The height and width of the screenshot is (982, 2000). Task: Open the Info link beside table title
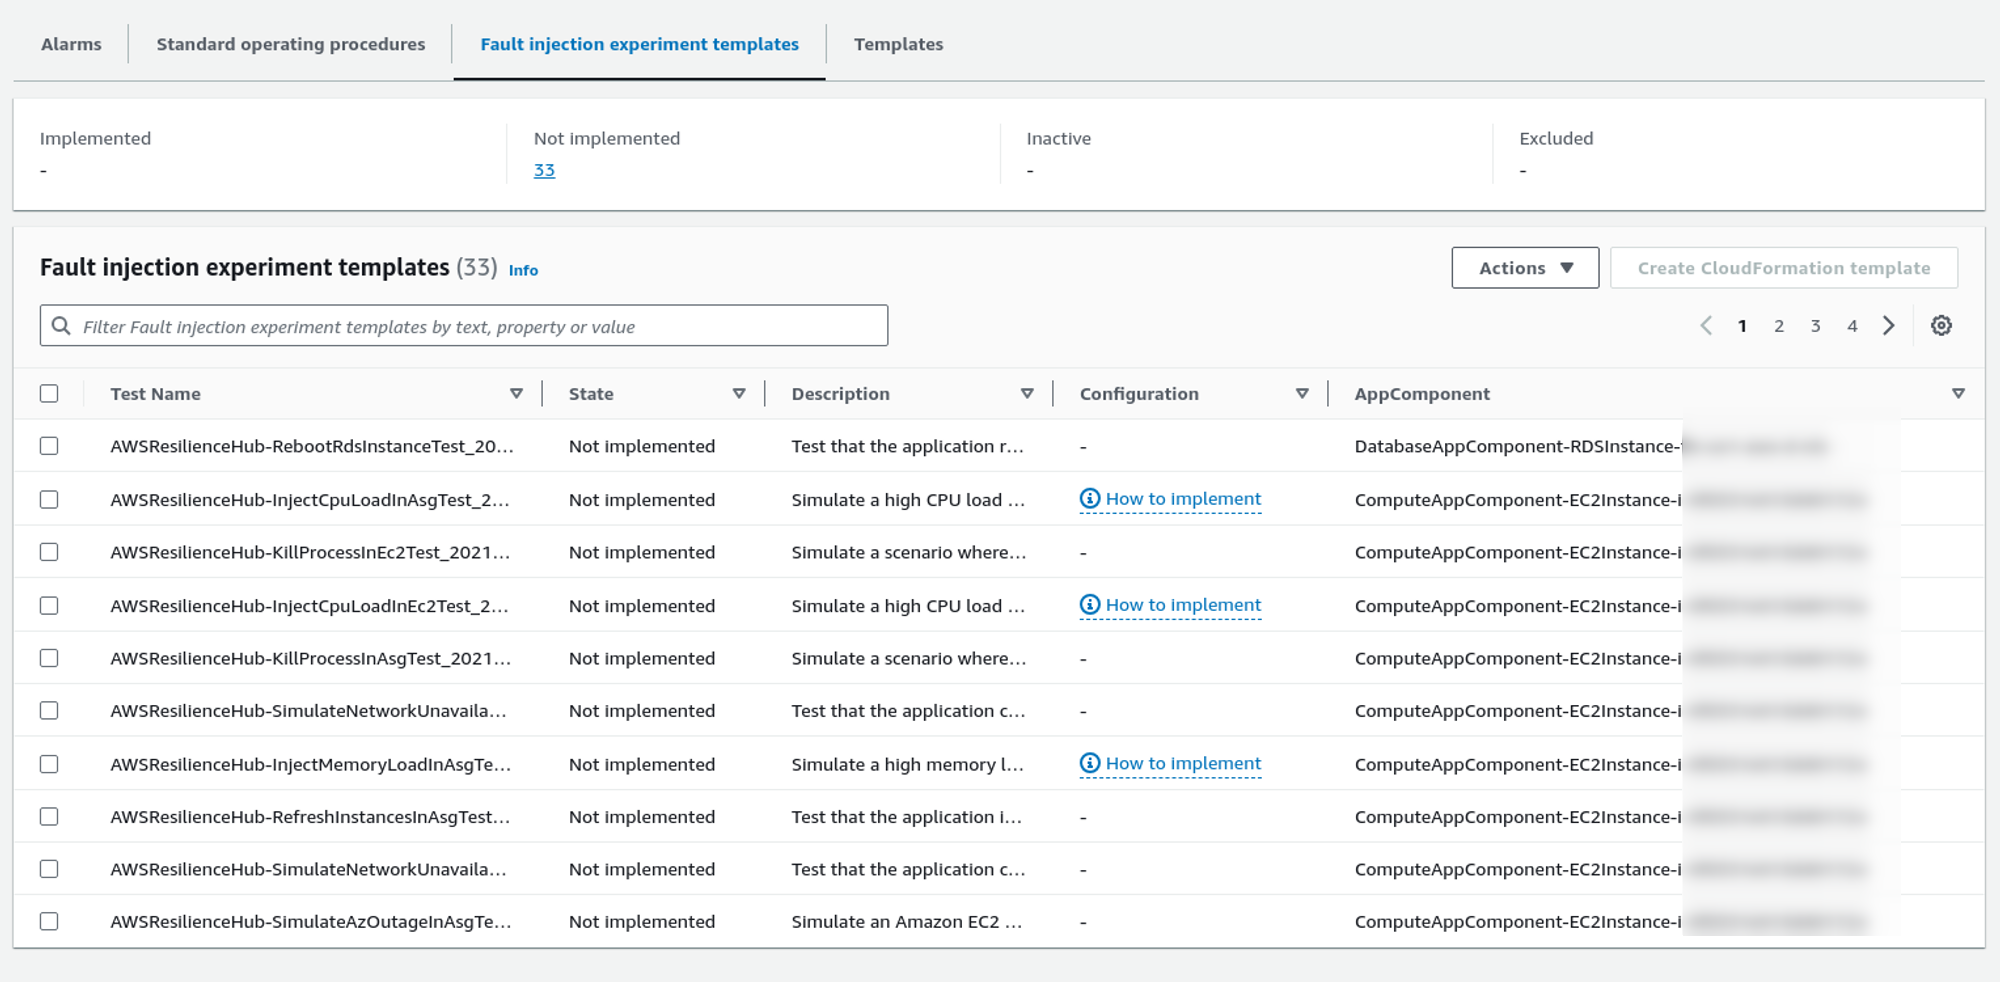click(523, 270)
